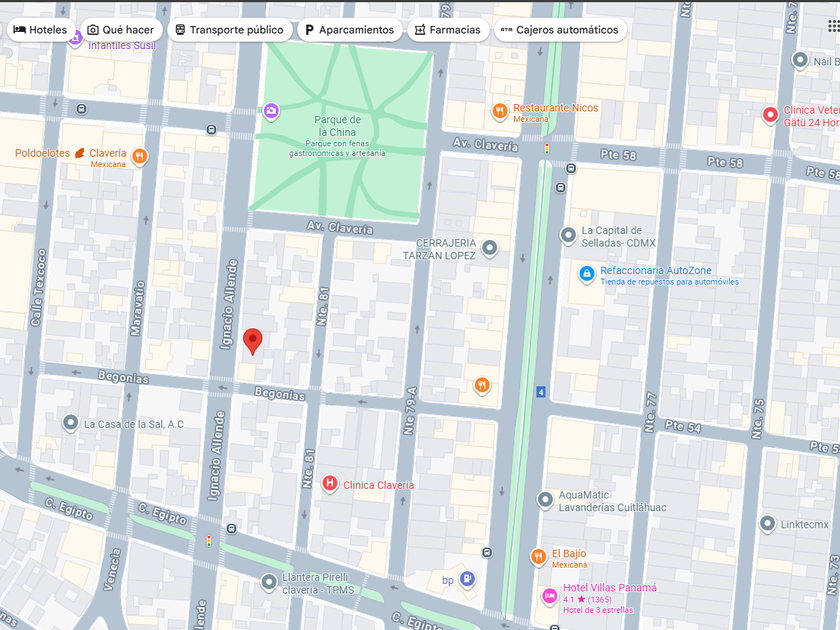Select the Restaurante Nicos label
840x630 pixels.
point(556,108)
